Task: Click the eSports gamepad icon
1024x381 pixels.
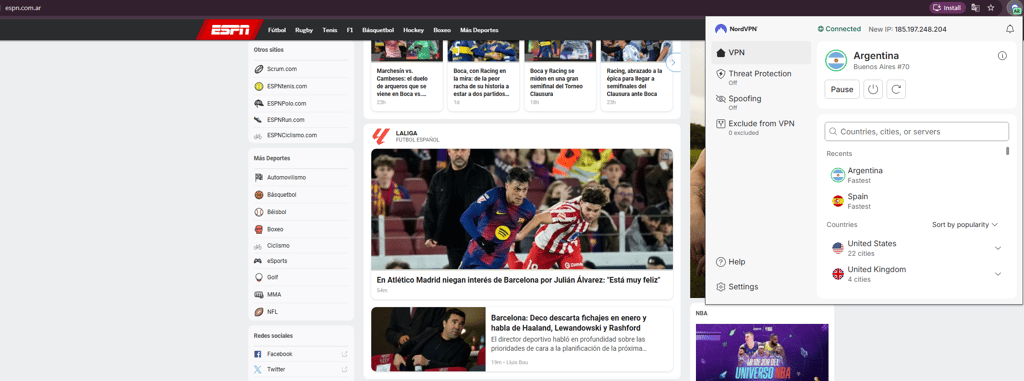Action: click(x=259, y=261)
